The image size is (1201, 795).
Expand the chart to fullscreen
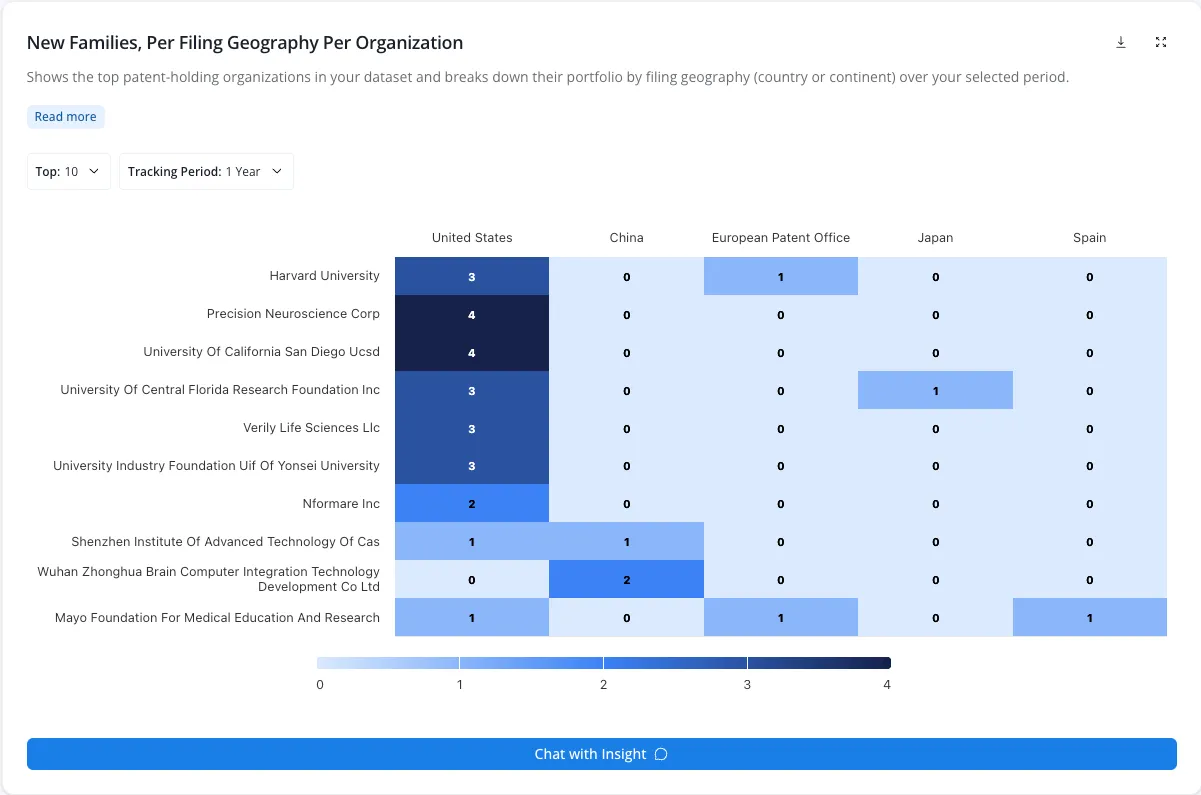point(1161,42)
